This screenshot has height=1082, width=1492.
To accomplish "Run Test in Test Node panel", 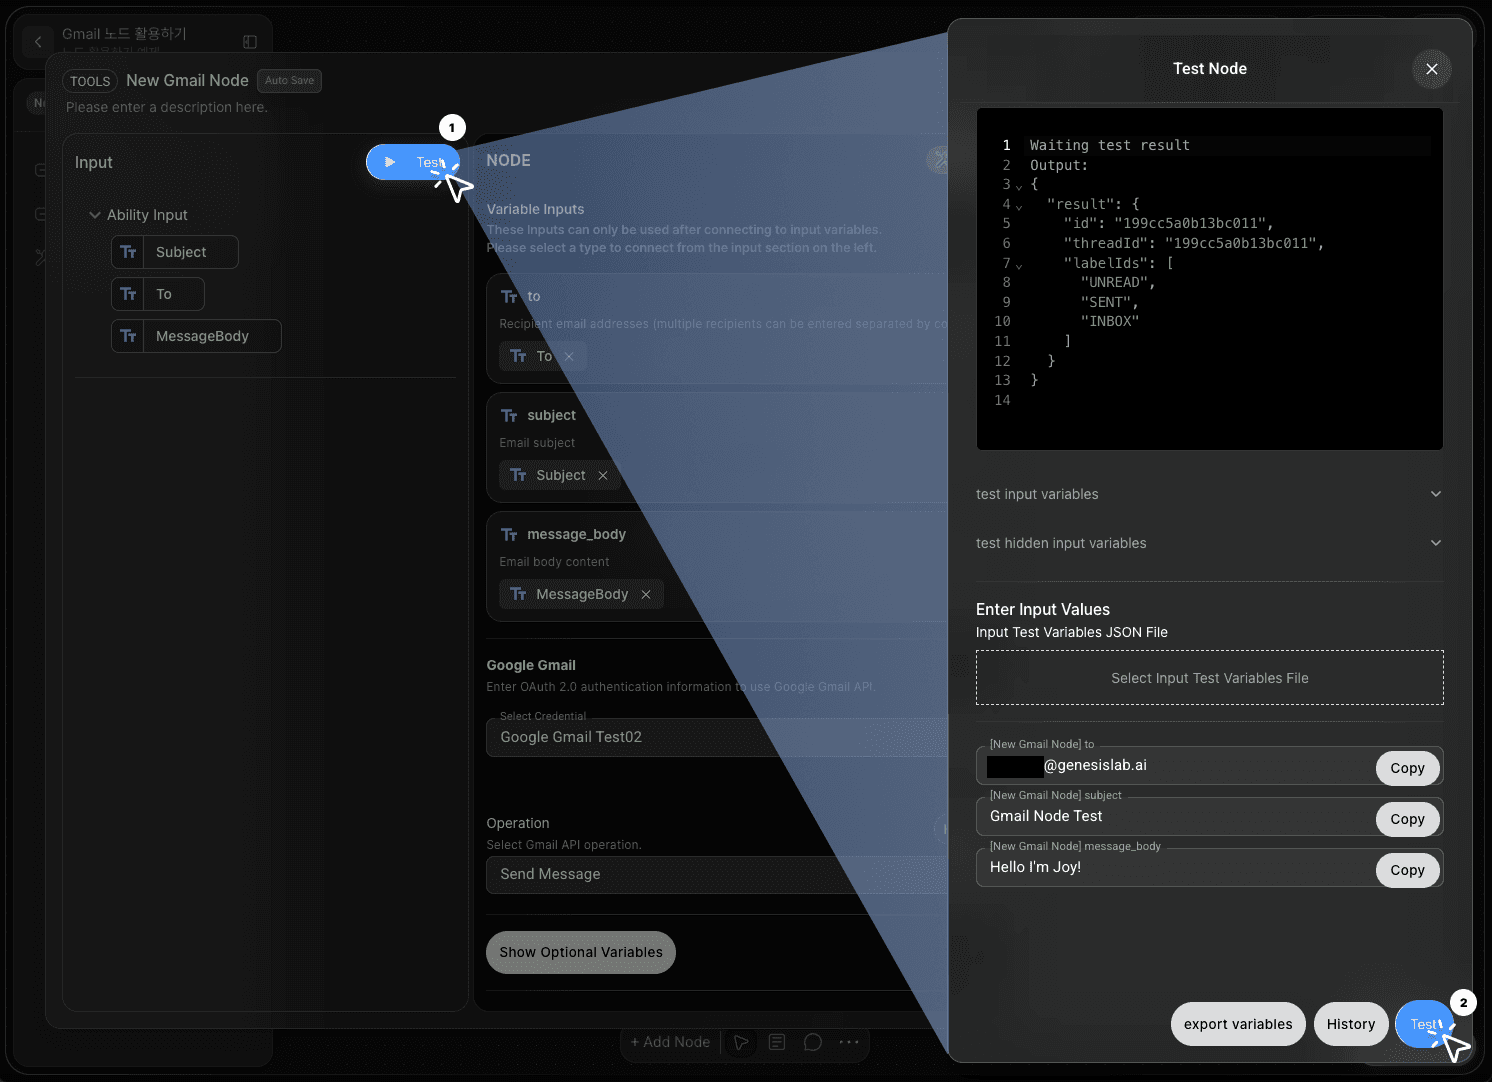I will pyautogui.click(x=1423, y=1024).
